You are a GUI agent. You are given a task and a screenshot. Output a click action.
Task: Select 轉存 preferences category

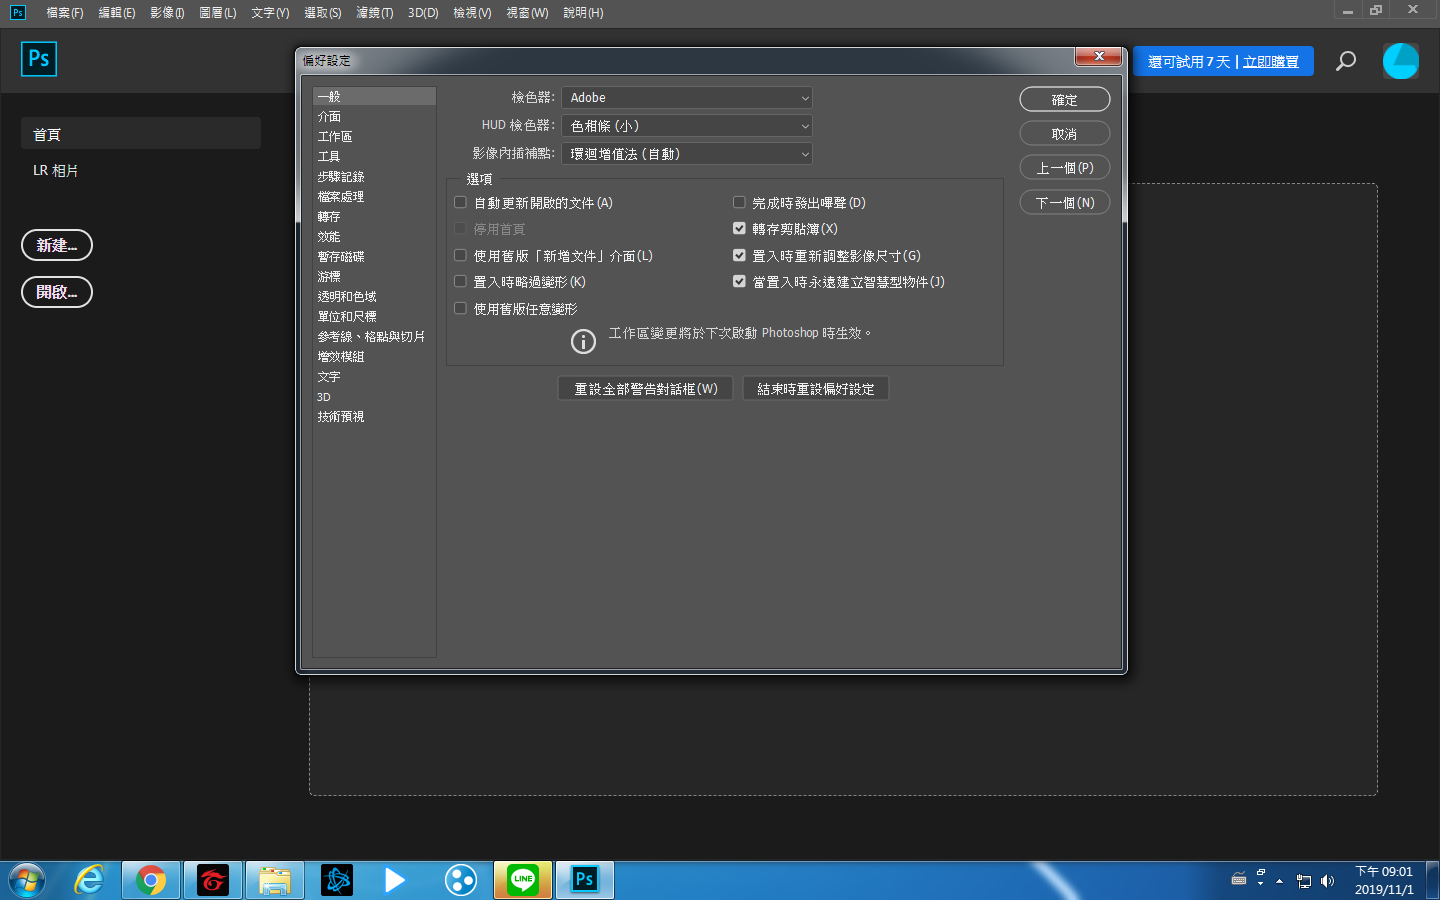374,217
